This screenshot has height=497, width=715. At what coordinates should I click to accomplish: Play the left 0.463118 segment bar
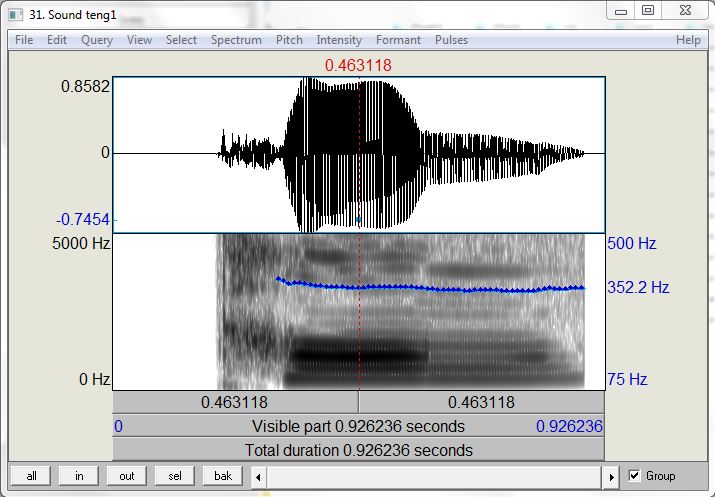coord(235,402)
